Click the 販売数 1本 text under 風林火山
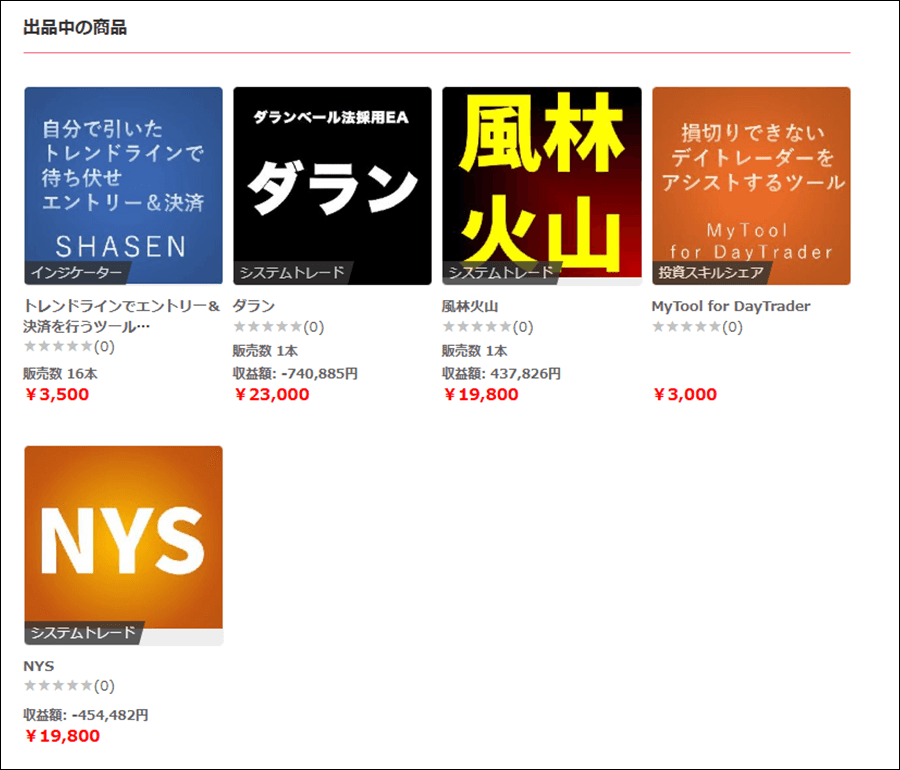 coord(474,351)
